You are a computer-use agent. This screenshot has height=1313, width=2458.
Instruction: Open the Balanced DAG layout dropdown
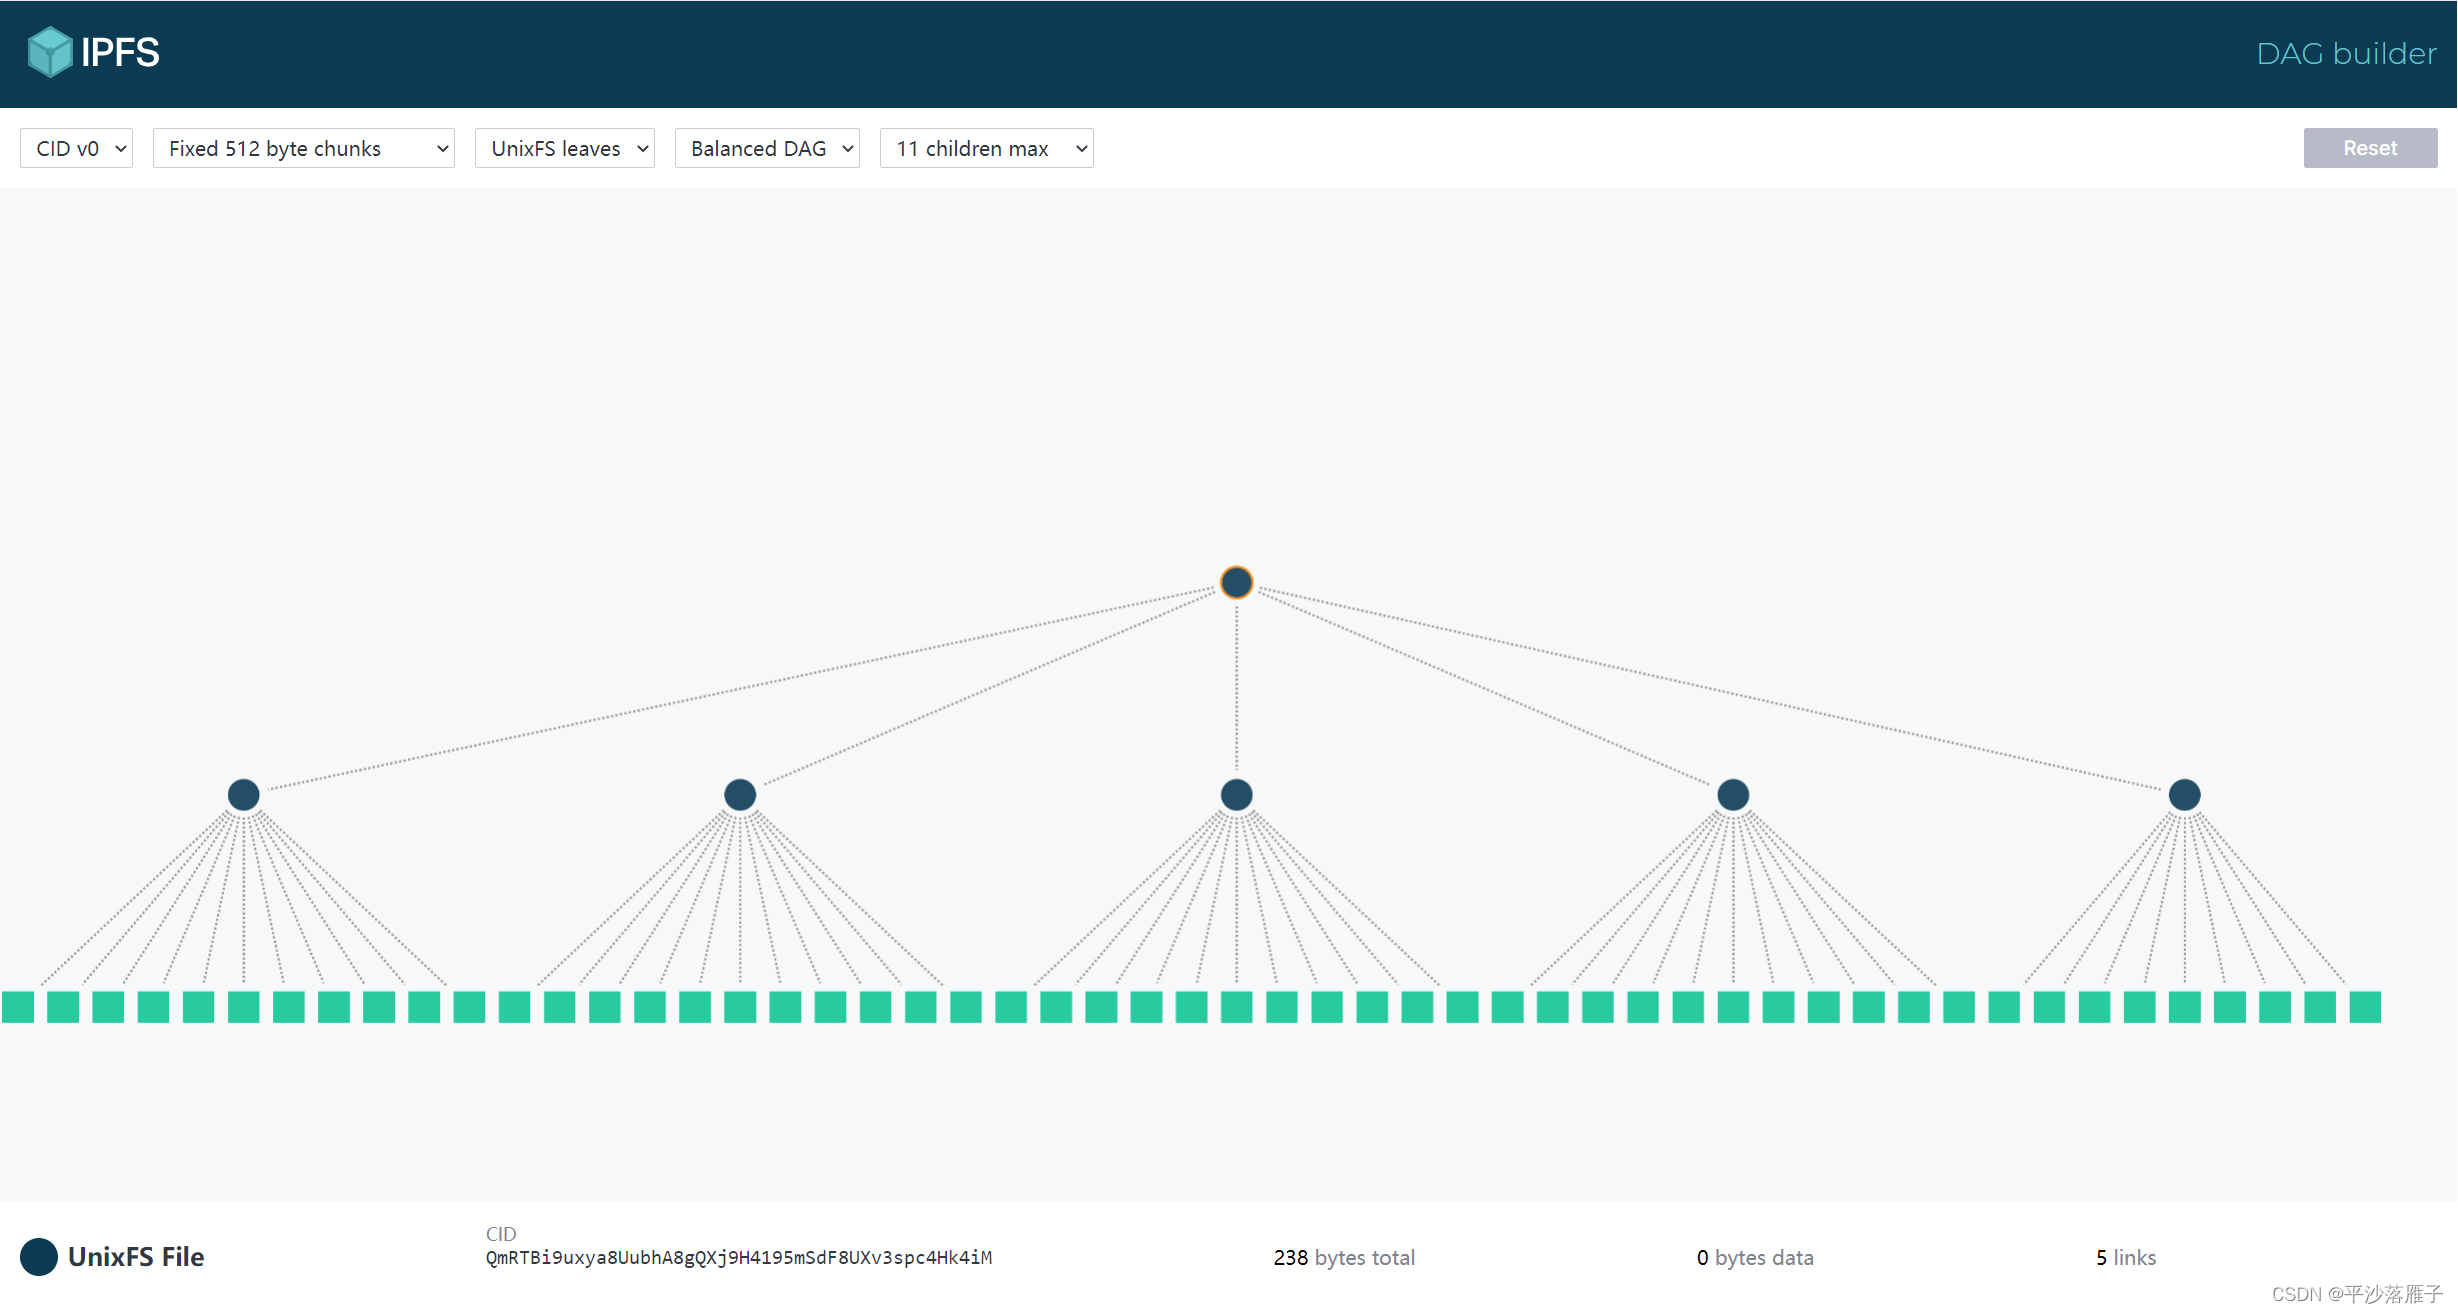click(767, 148)
